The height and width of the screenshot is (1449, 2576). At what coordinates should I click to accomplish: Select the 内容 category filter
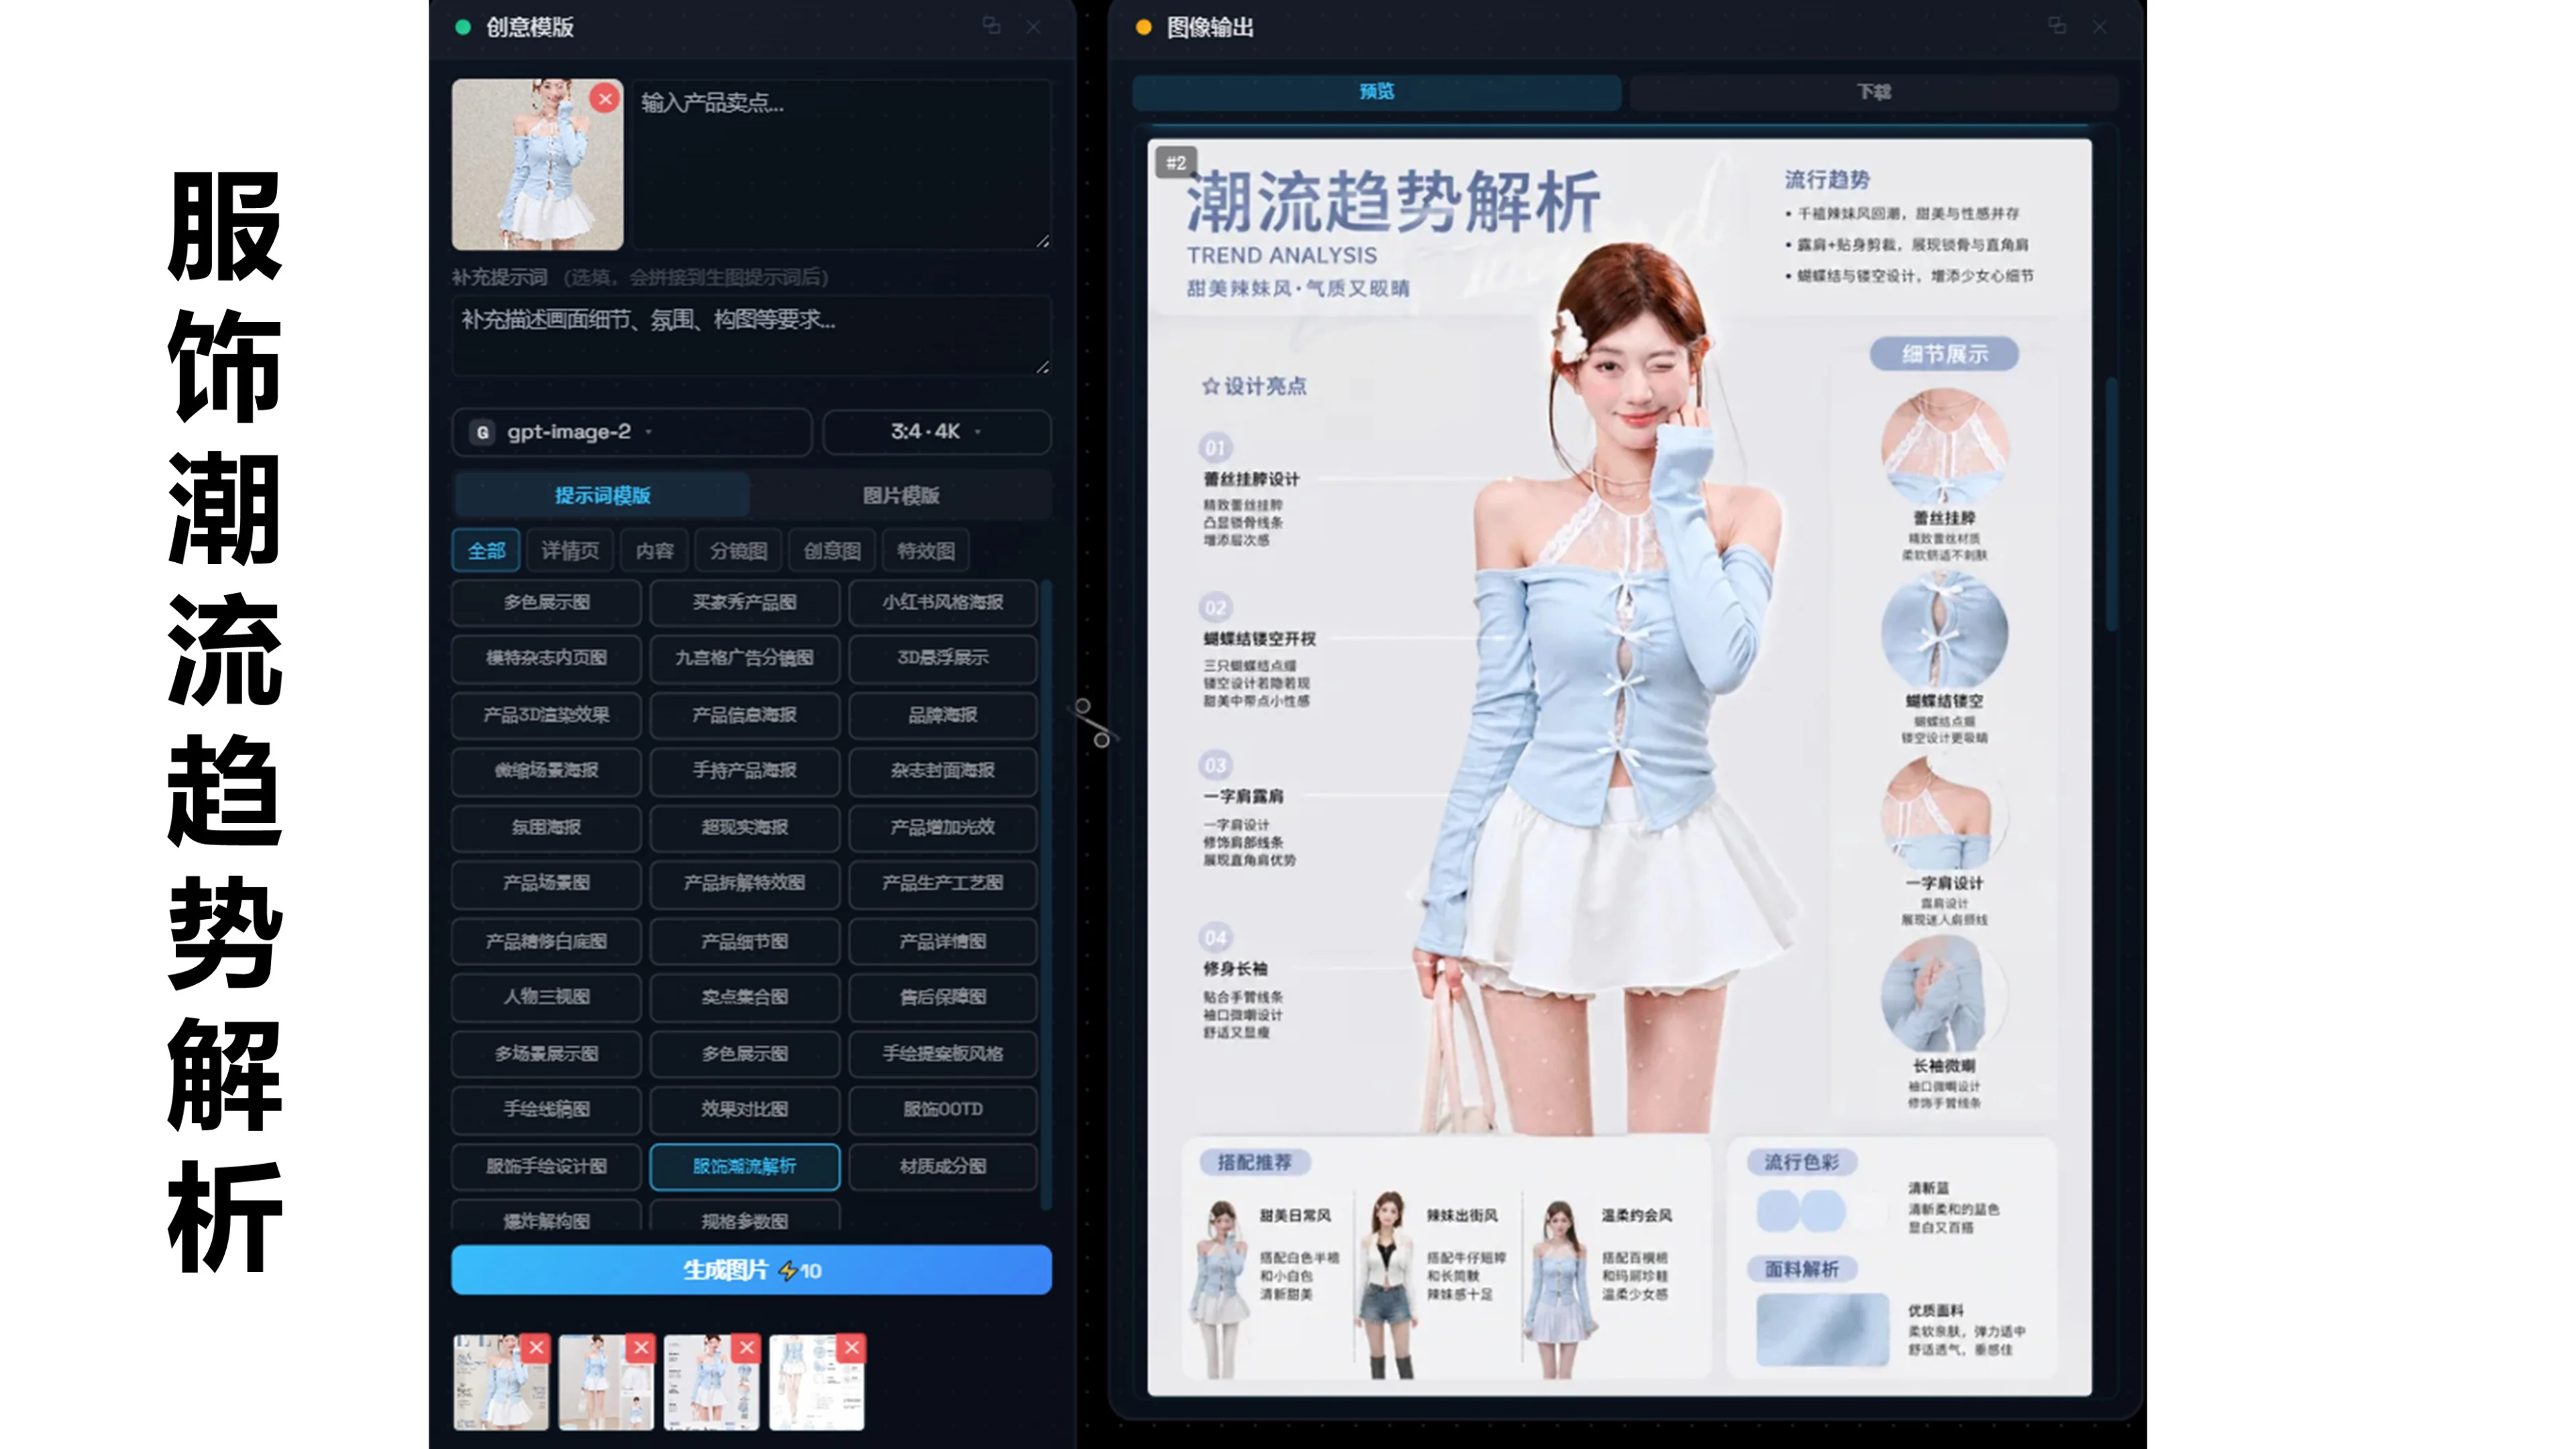[654, 551]
